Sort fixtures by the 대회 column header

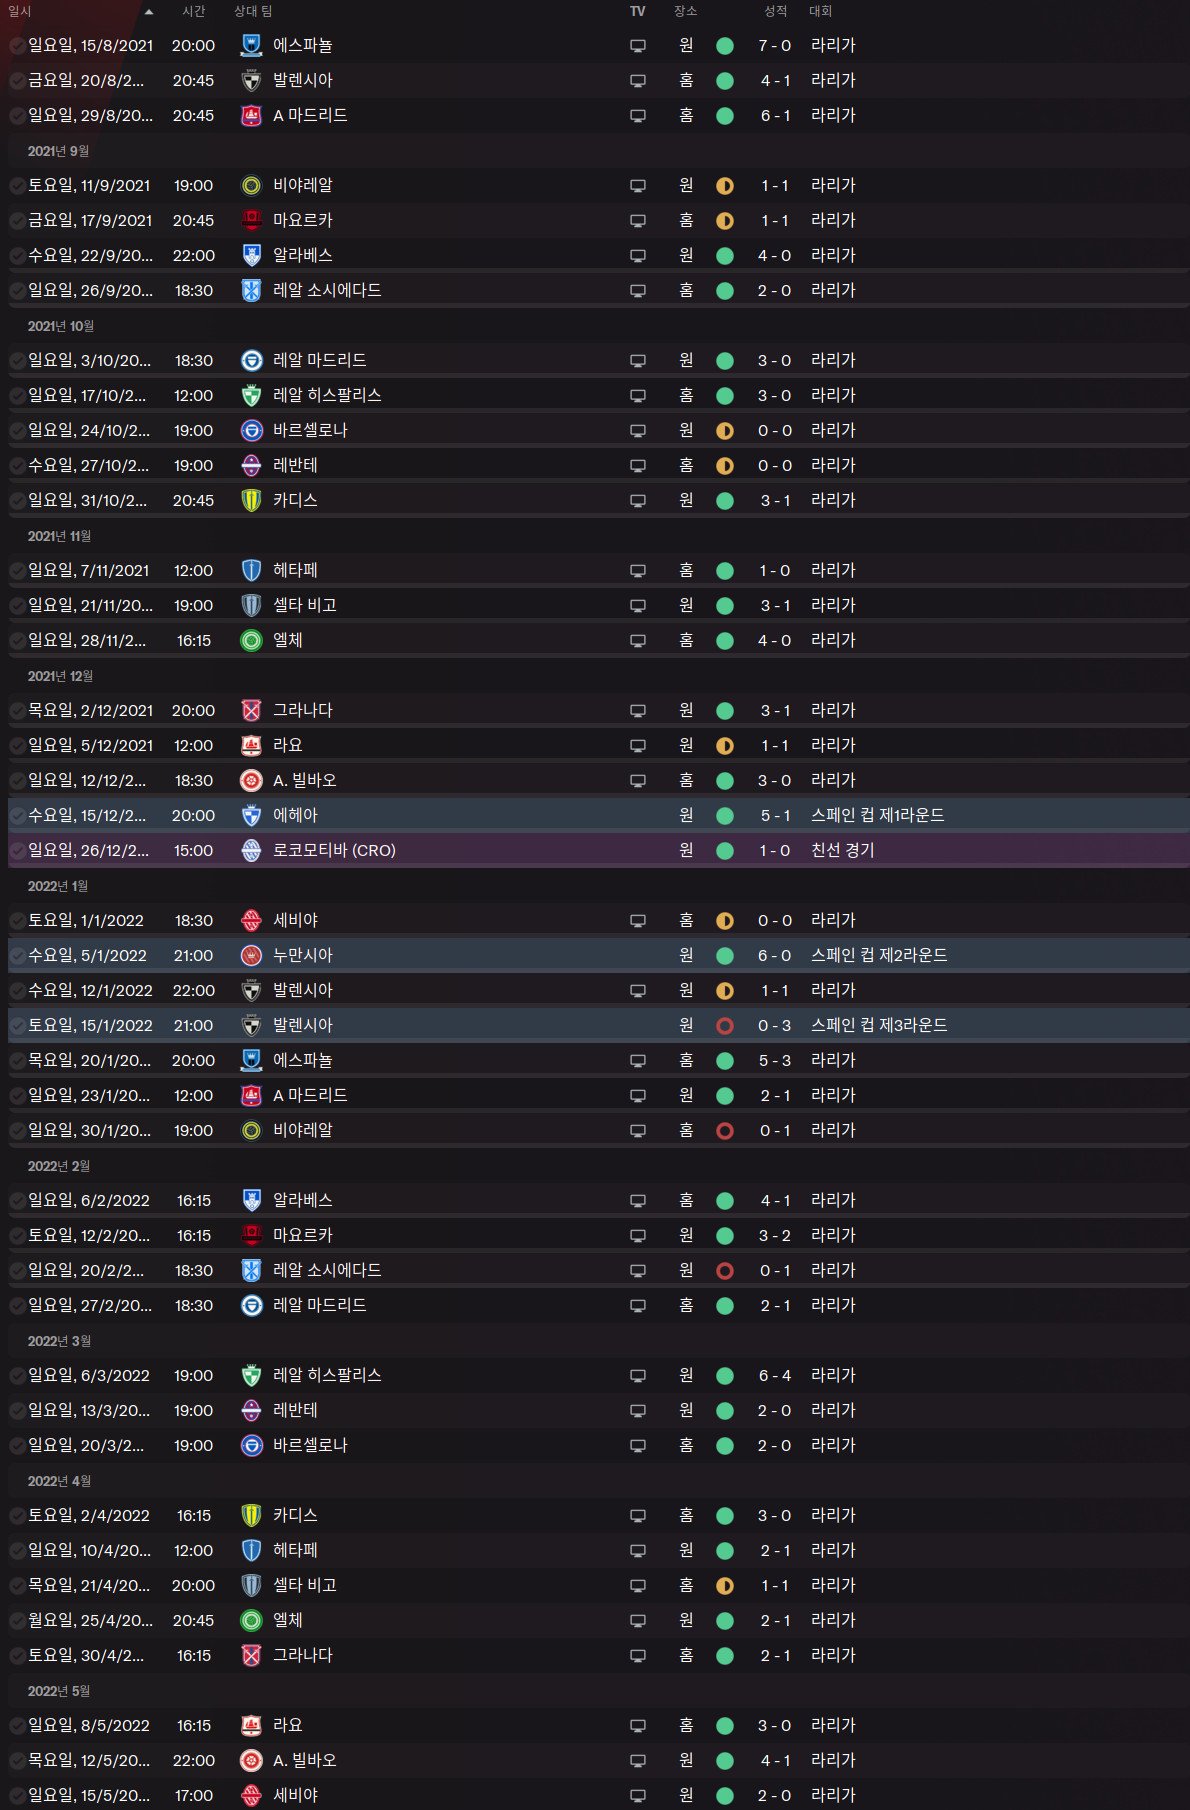pyautogui.click(x=820, y=11)
